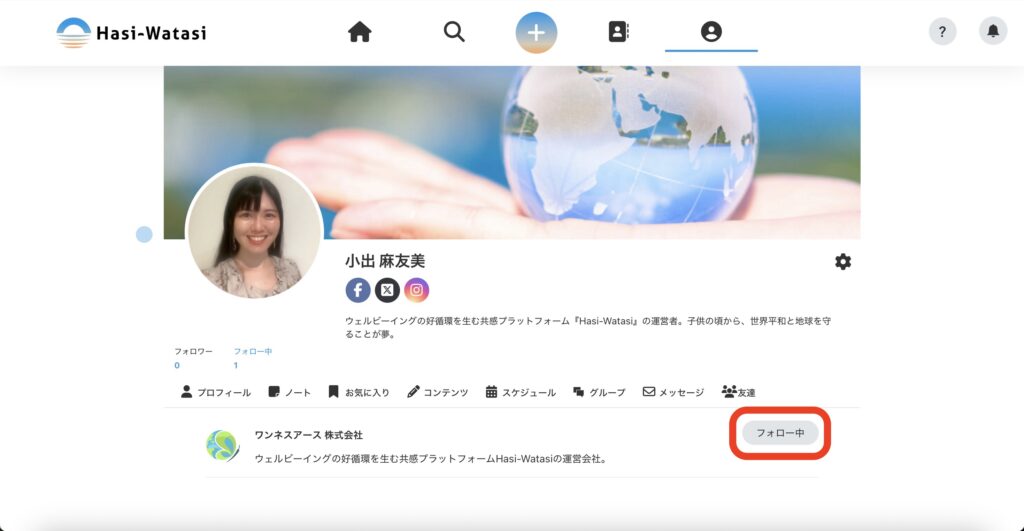Viewport: 1024px width, 531px height.
Task: Open the search magnifier icon
Action: (454, 32)
